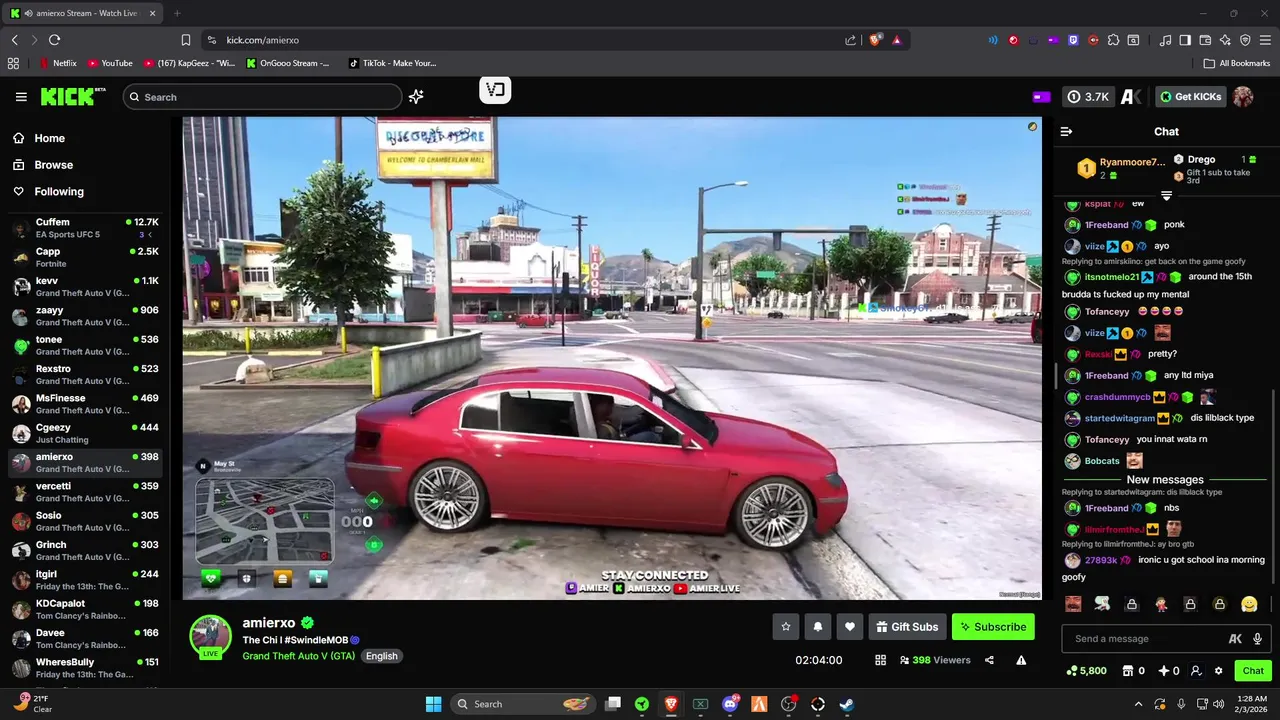Open YouTube bookmark
The width and height of the screenshot is (1280, 720).
coord(110,63)
